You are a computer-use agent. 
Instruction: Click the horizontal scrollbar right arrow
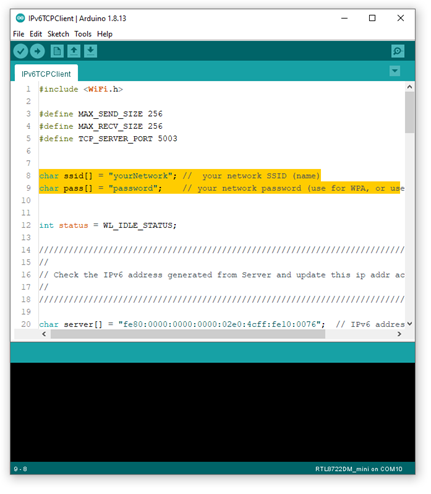coord(399,334)
